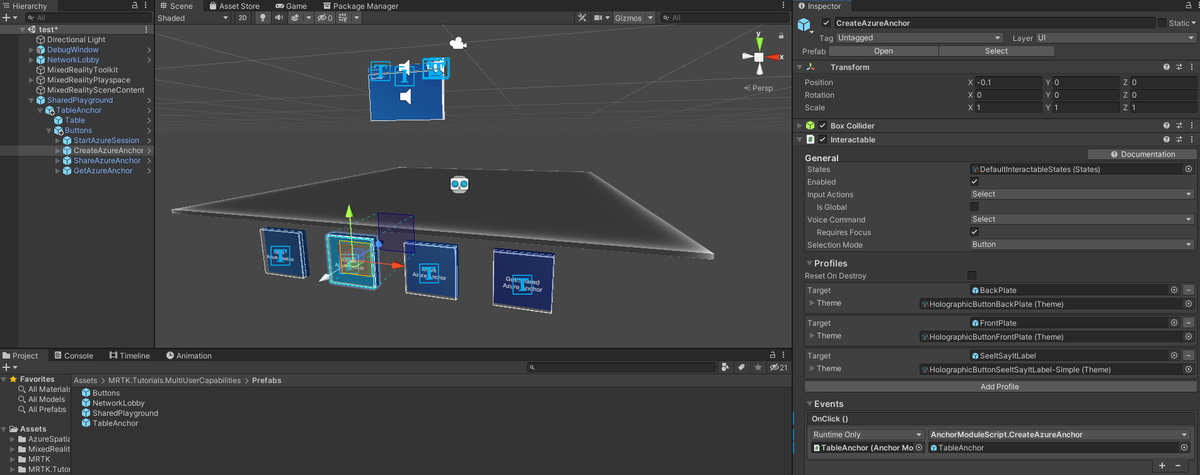Open Shaded draw mode dropdown
The height and width of the screenshot is (475, 1200).
pos(193,18)
